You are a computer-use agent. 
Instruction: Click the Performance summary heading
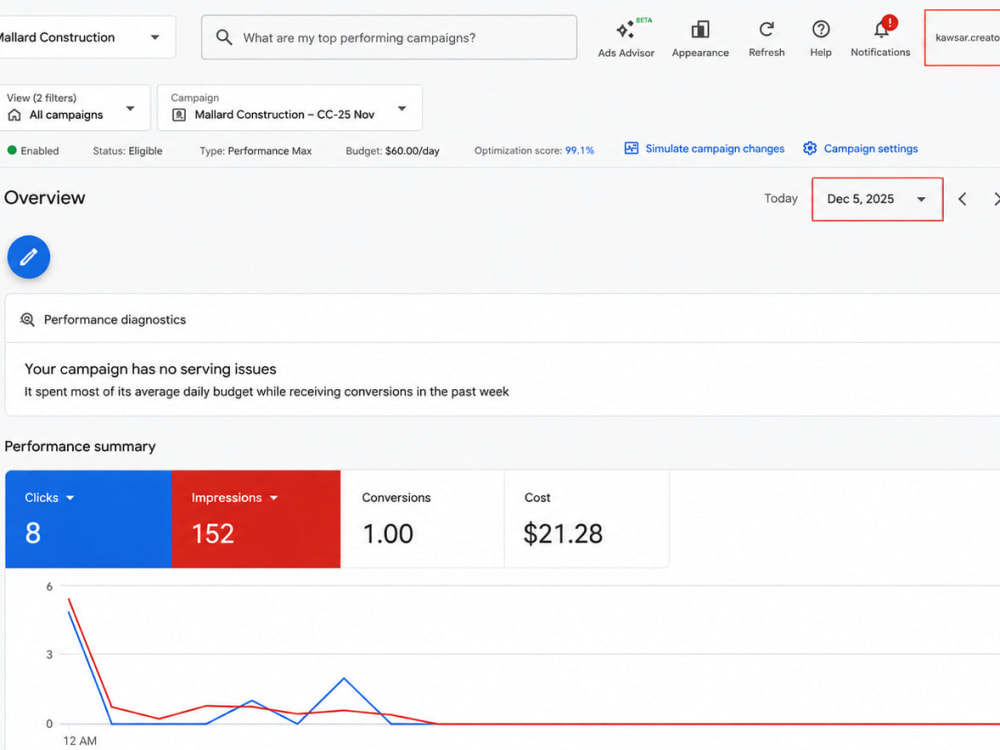click(x=80, y=446)
